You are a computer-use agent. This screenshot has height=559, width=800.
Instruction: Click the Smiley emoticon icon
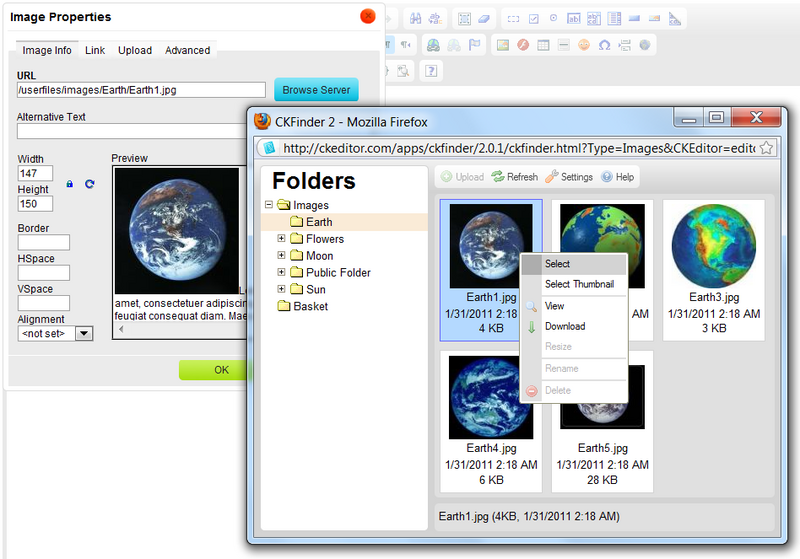(x=584, y=45)
